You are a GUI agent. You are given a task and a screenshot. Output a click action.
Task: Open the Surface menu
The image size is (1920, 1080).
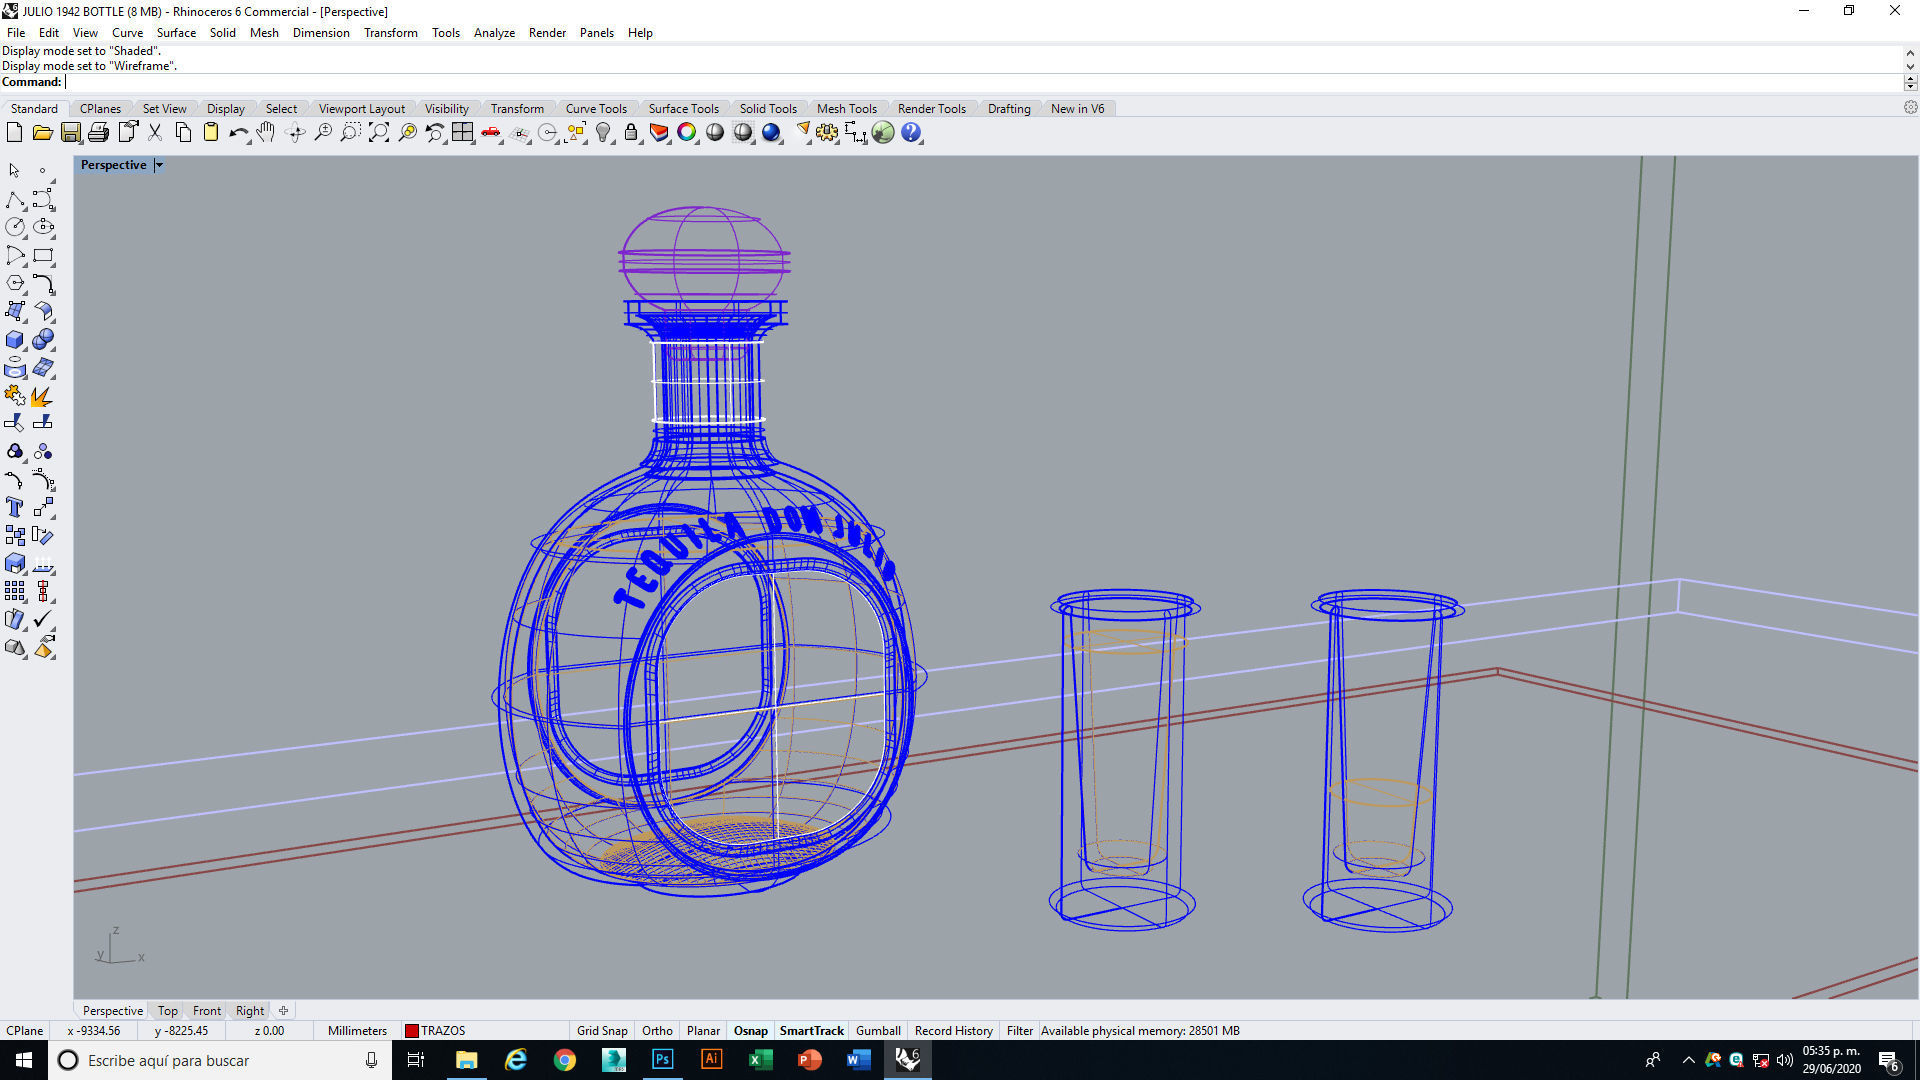click(176, 33)
